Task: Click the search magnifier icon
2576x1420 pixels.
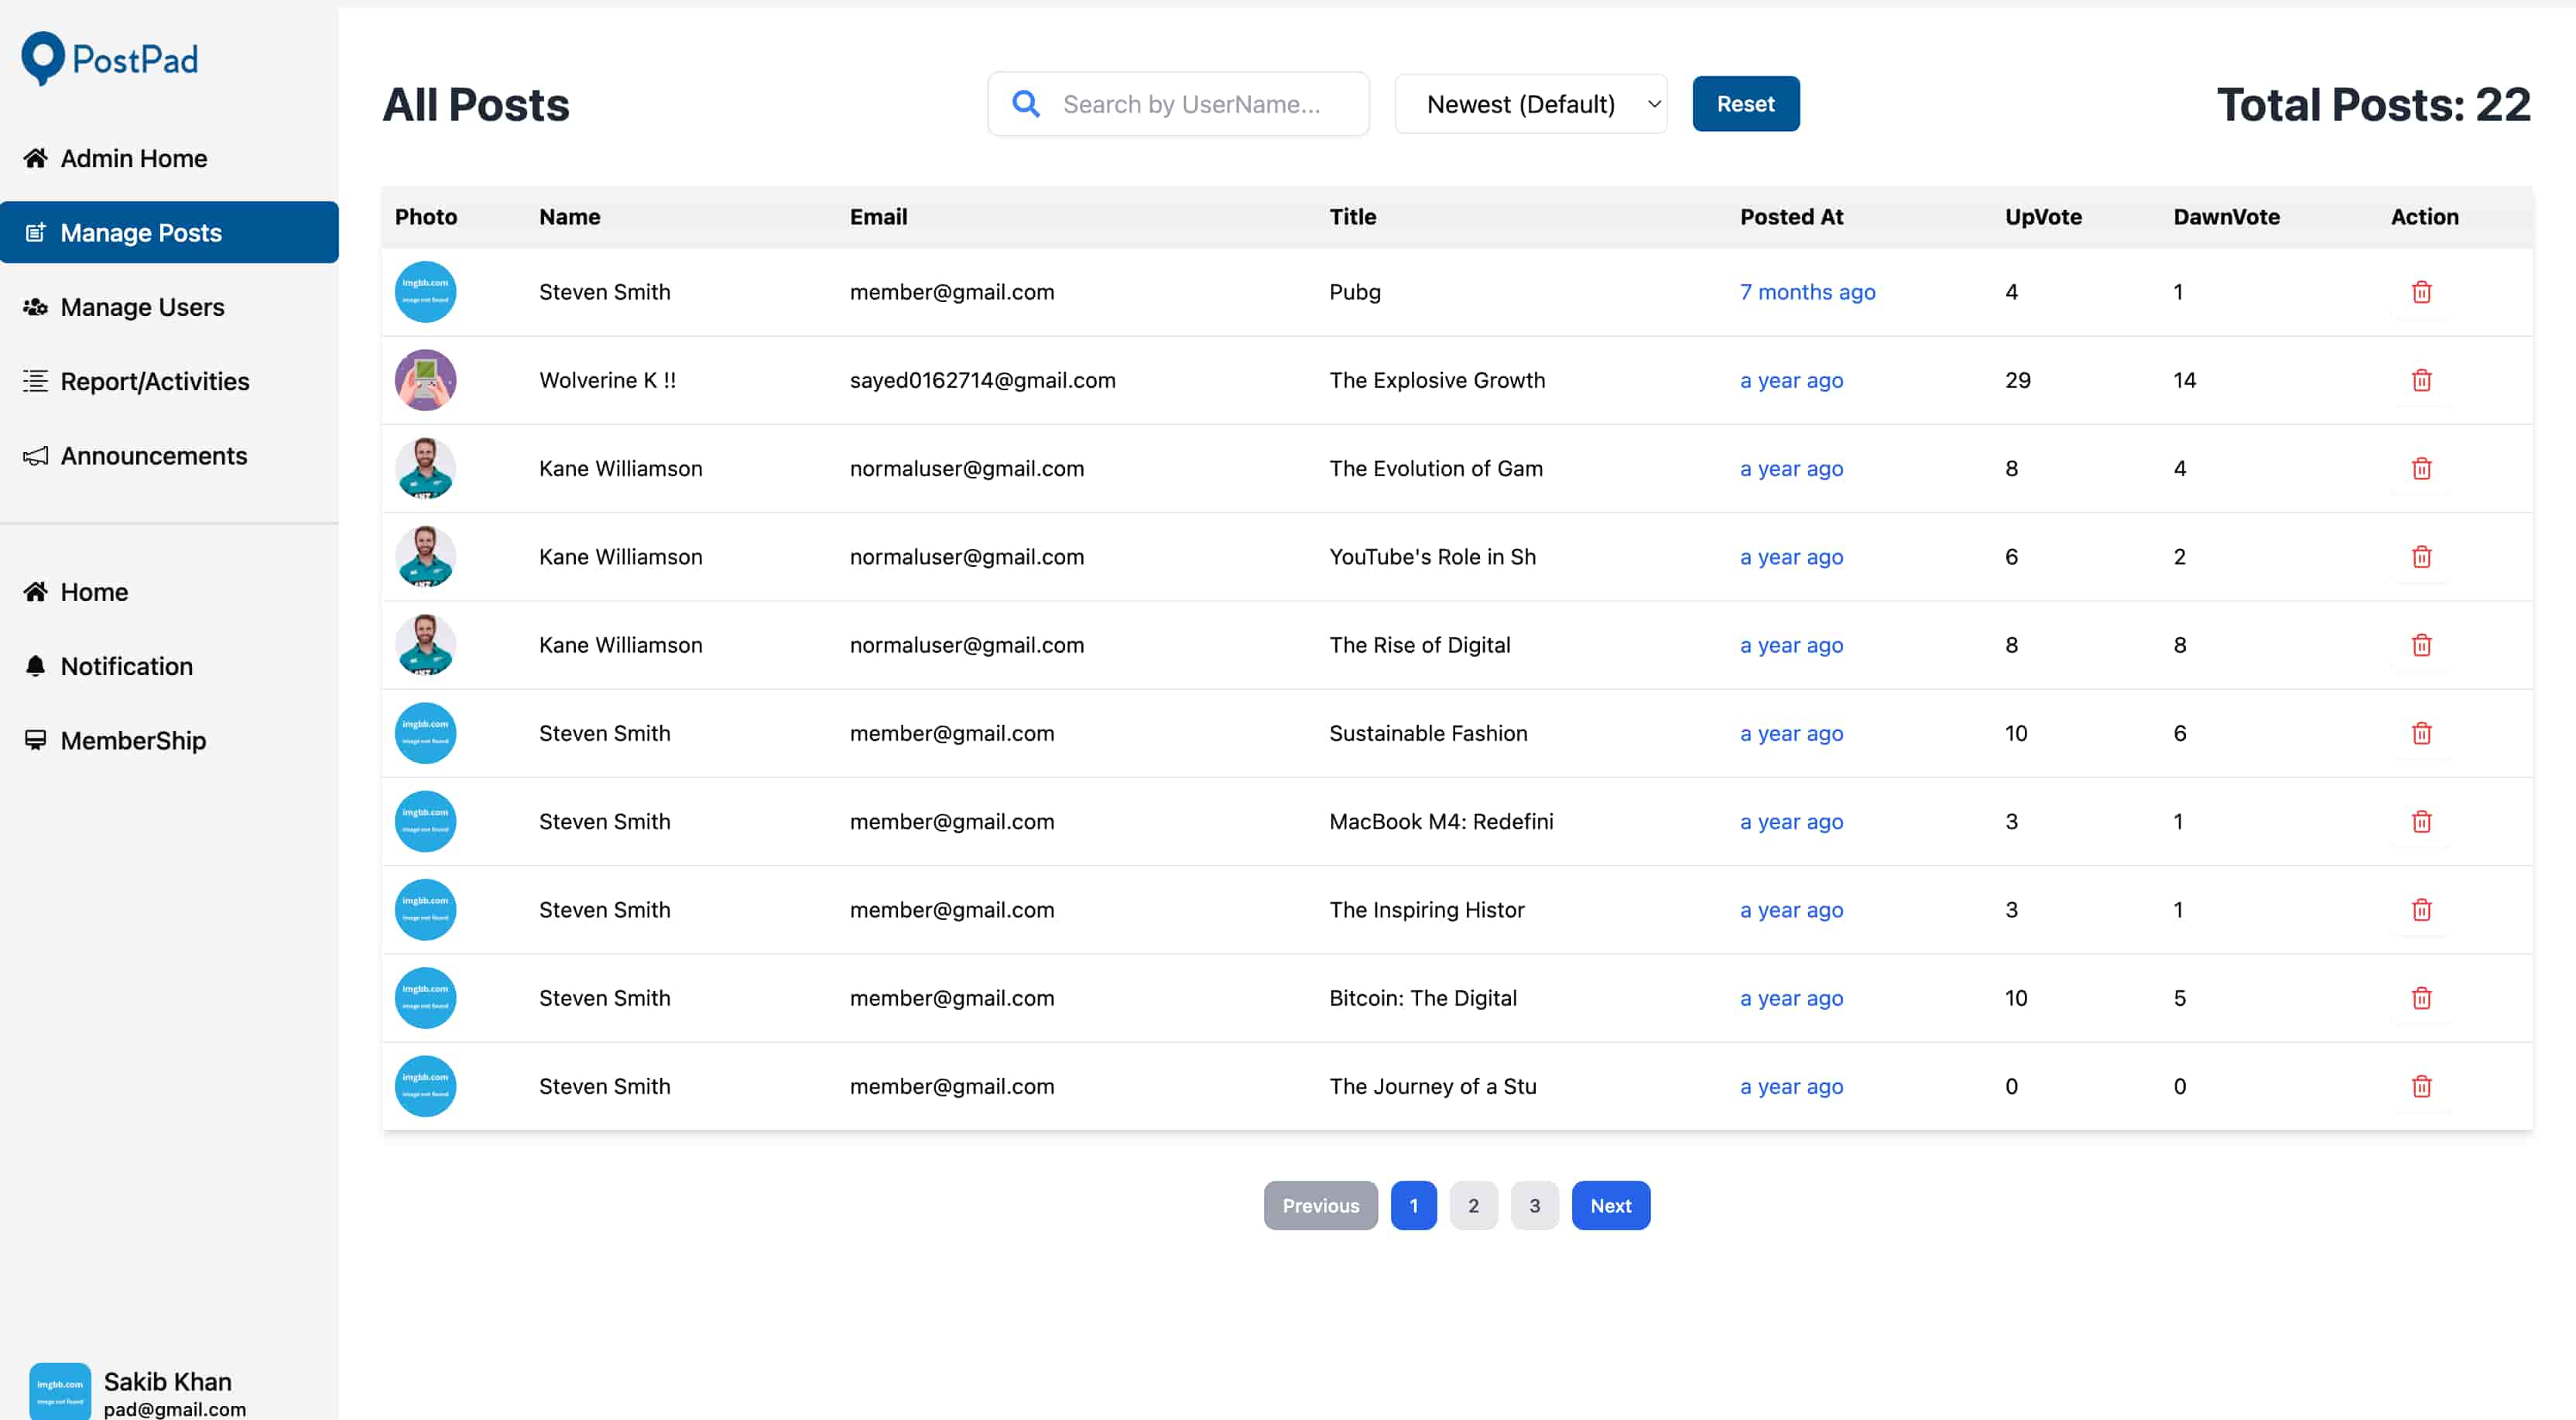Action: click(x=1026, y=103)
